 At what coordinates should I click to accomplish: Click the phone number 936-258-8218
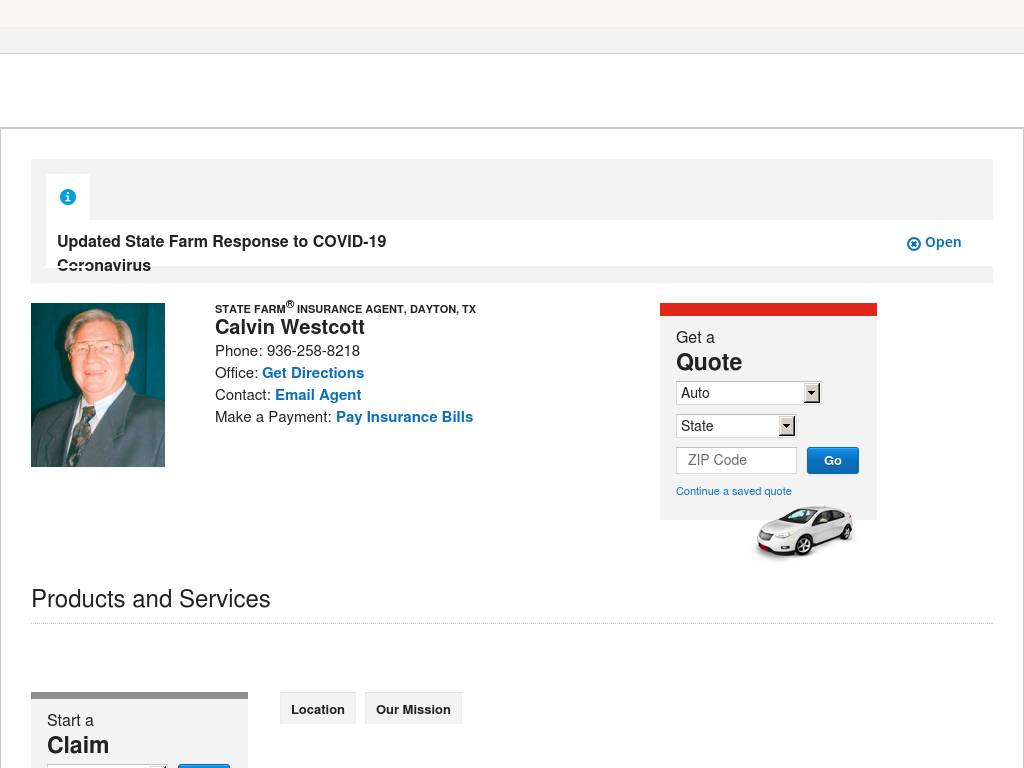tap(313, 351)
